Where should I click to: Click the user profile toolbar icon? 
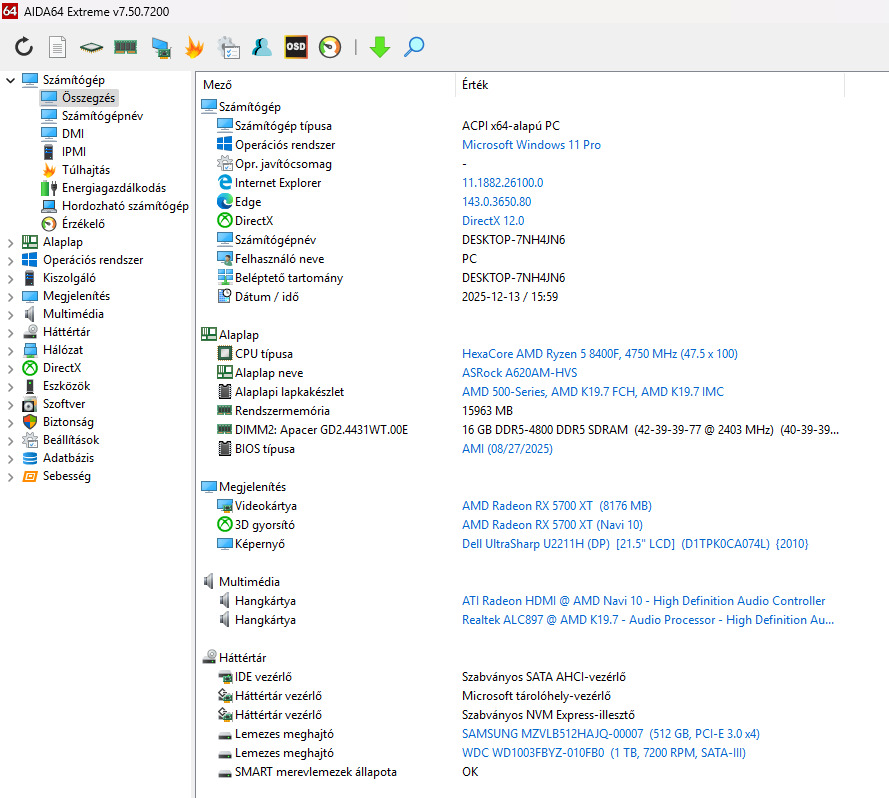(261, 47)
